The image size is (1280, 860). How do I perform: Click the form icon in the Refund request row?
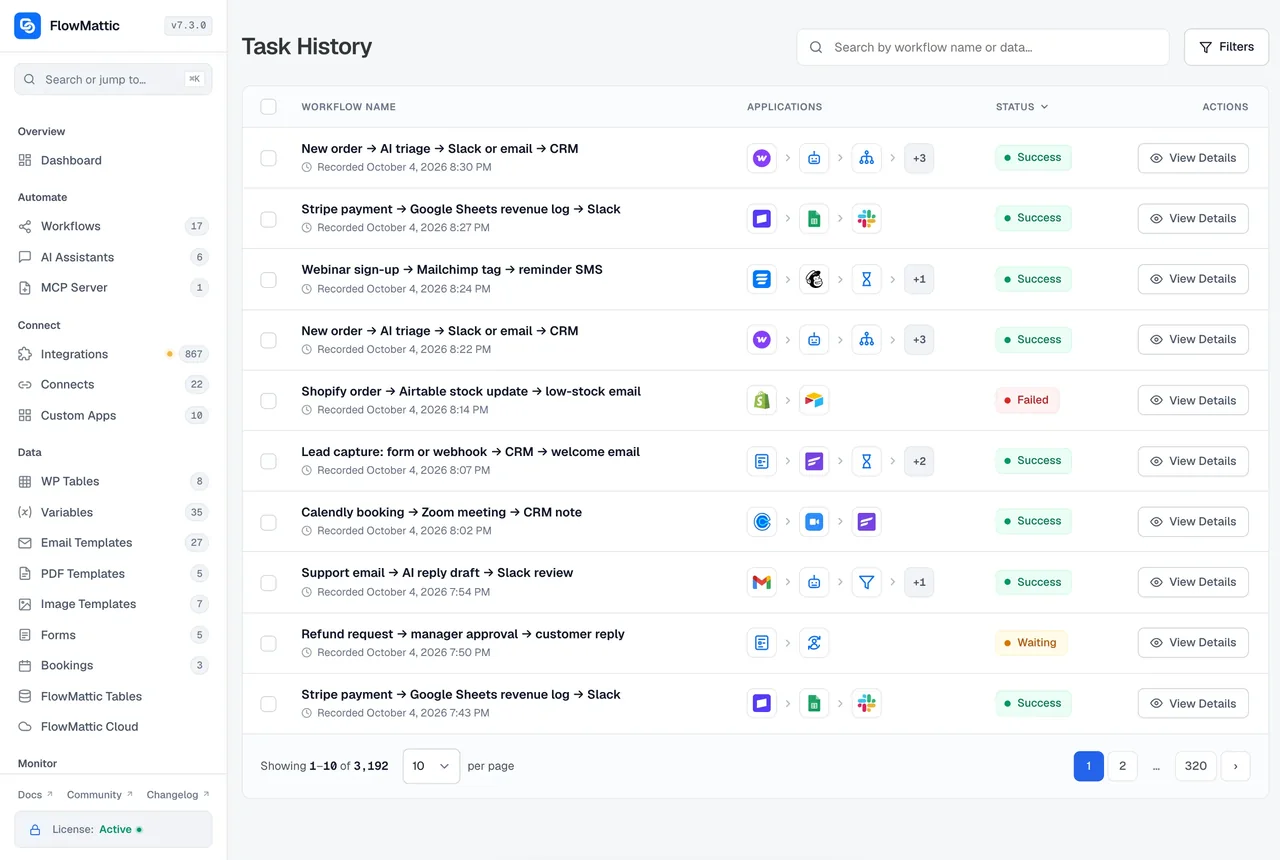[x=762, y=643]
